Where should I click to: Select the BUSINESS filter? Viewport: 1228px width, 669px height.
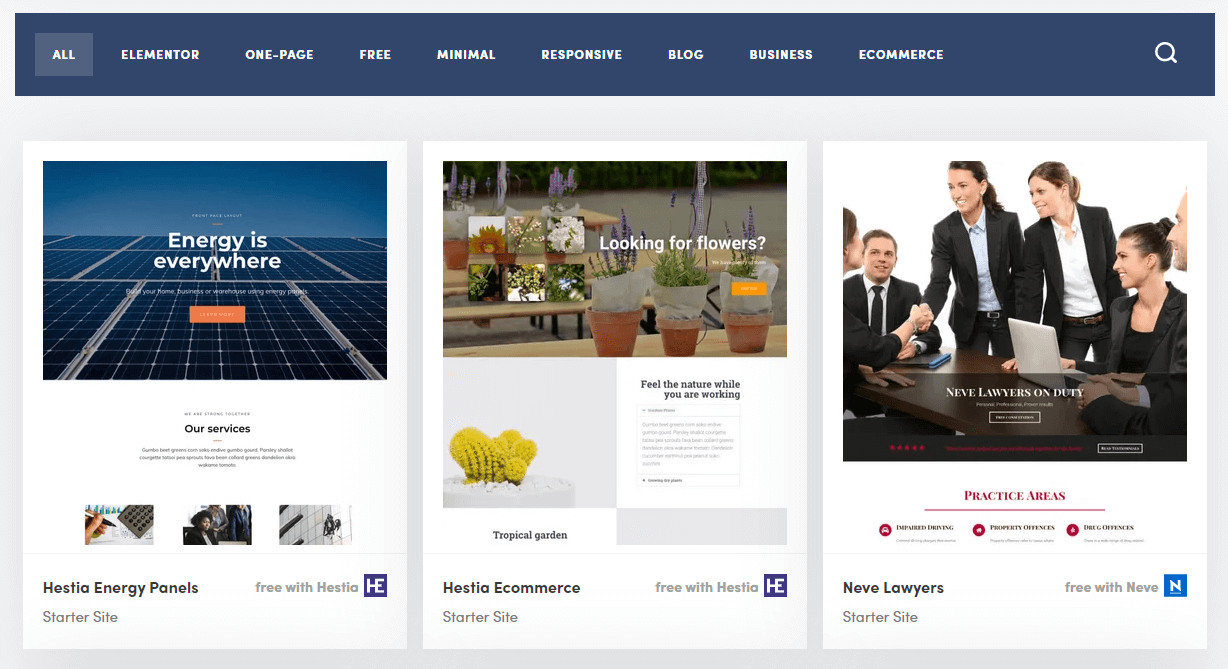[x=781, y=54]
